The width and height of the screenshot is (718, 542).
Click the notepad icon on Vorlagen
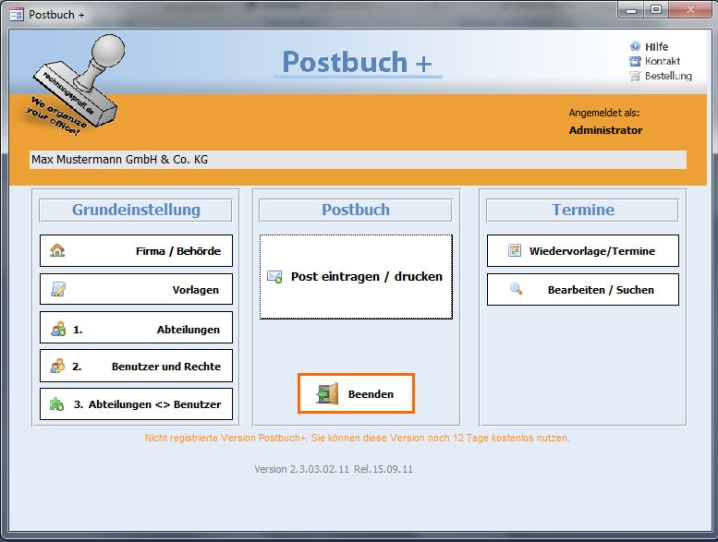58,290
